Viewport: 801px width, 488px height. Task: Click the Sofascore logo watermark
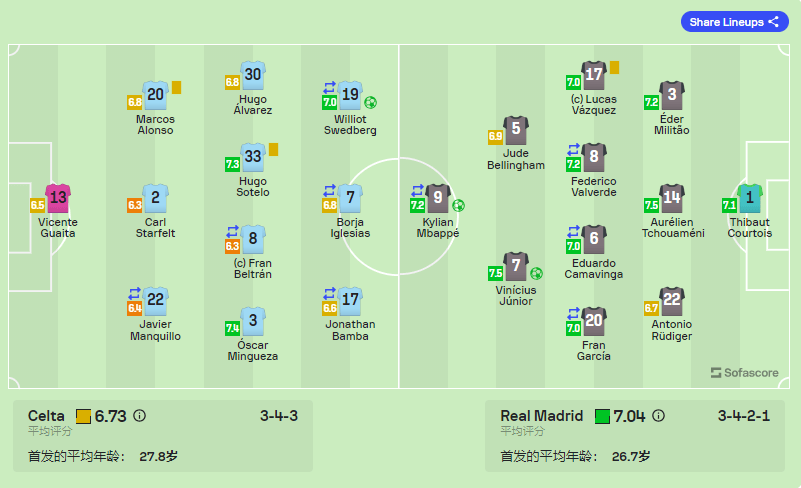pos(744,373)
